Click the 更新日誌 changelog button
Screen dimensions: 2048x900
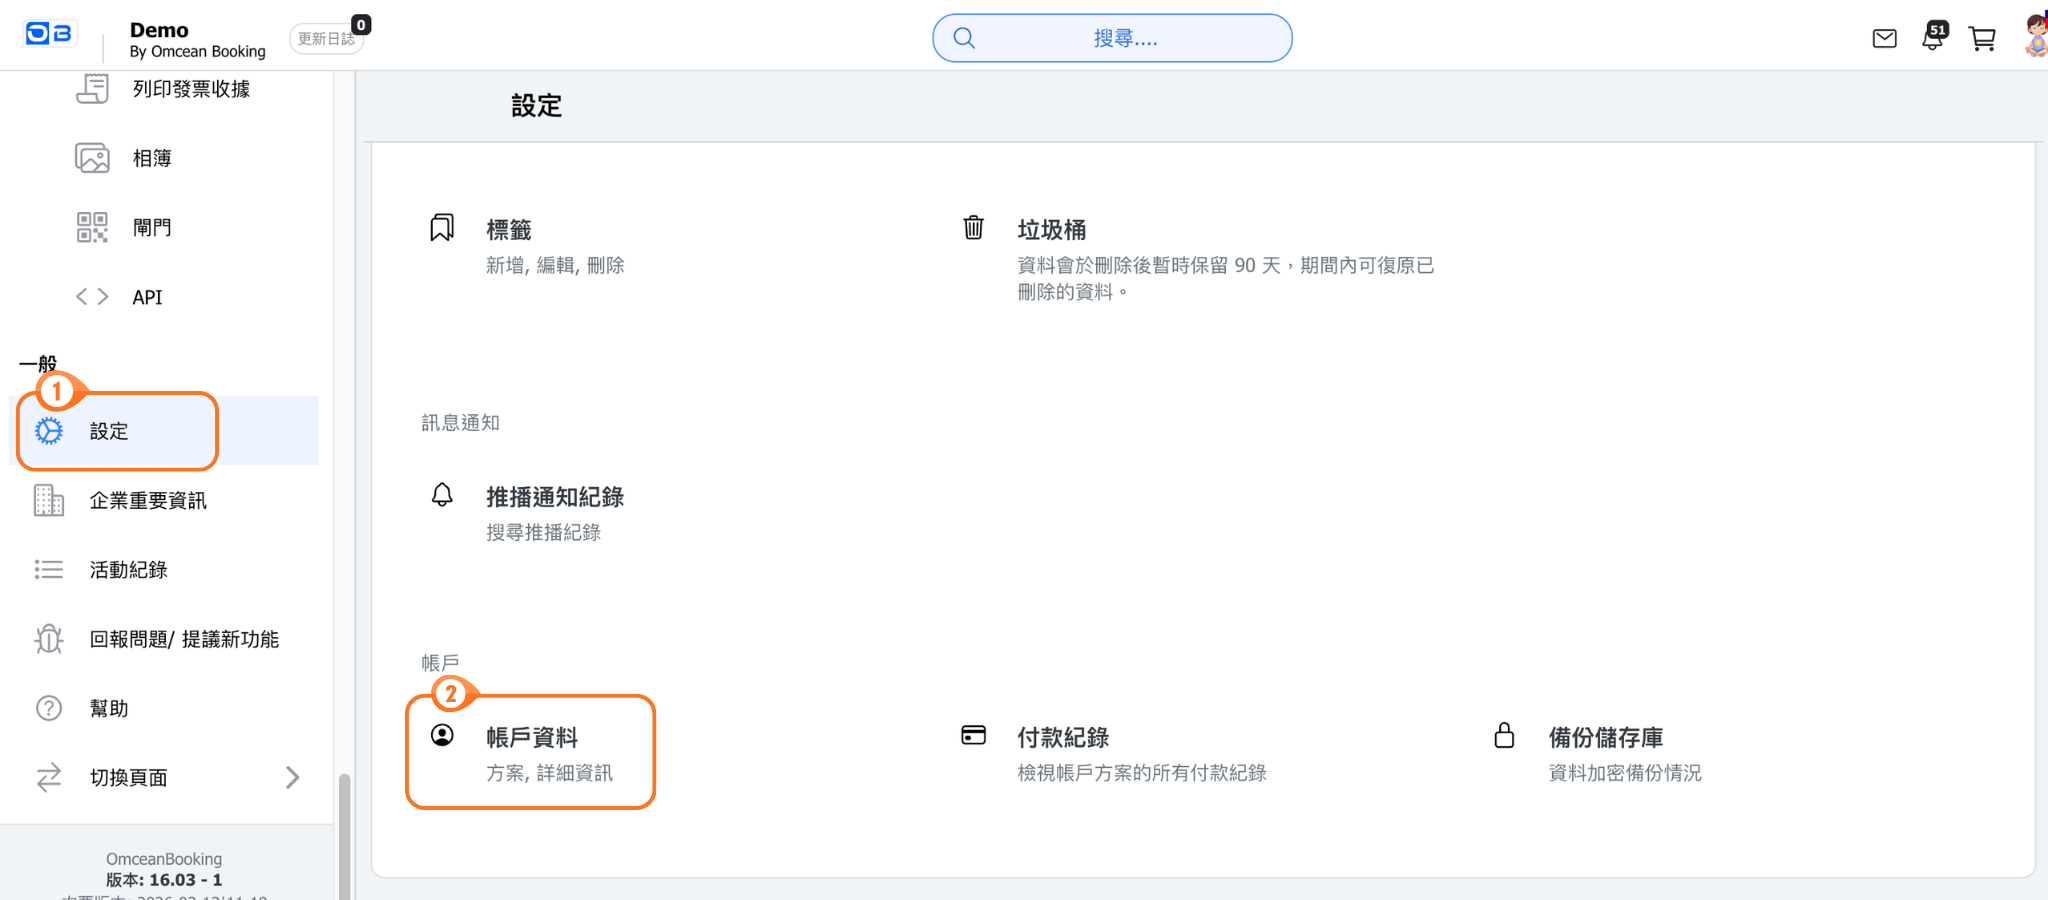click(326, 38)
